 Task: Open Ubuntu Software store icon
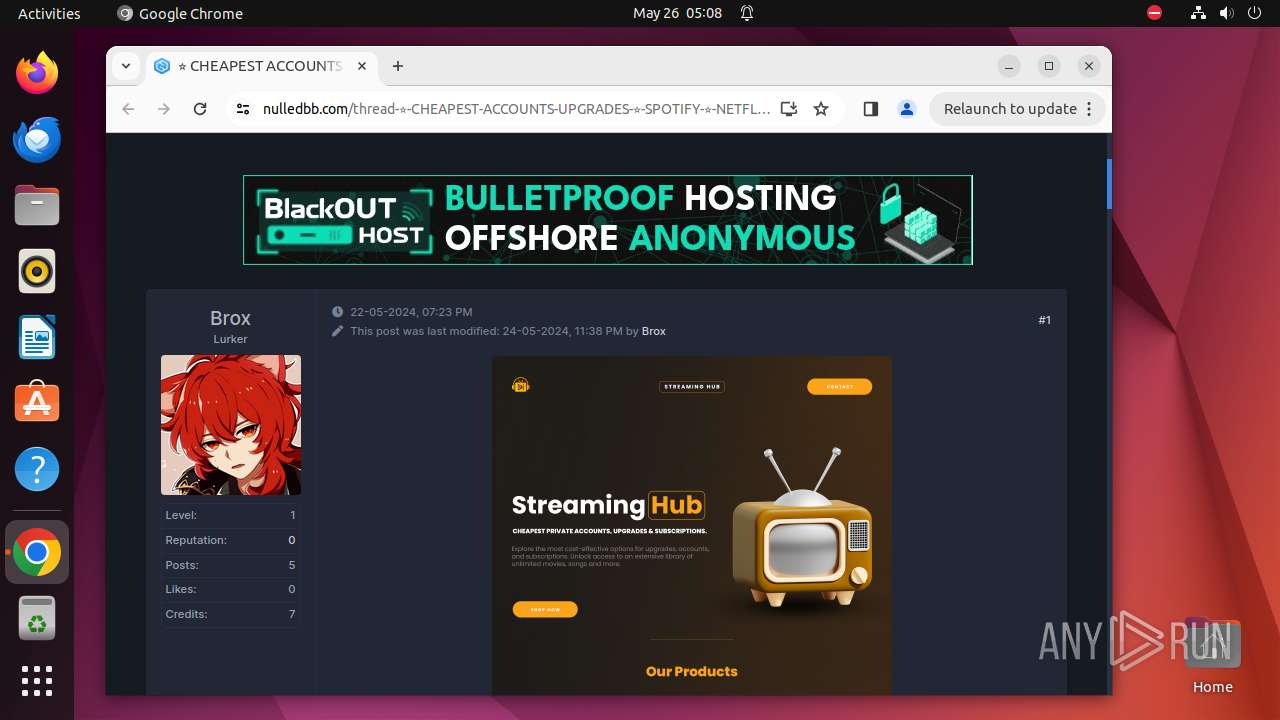(x=37, y=403)
